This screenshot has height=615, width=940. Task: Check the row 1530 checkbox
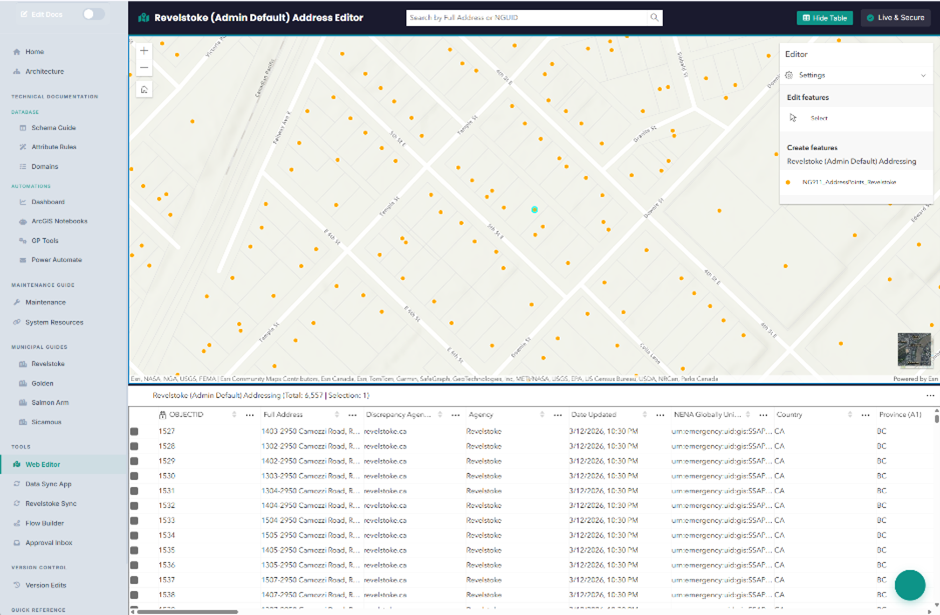(134, 476)
